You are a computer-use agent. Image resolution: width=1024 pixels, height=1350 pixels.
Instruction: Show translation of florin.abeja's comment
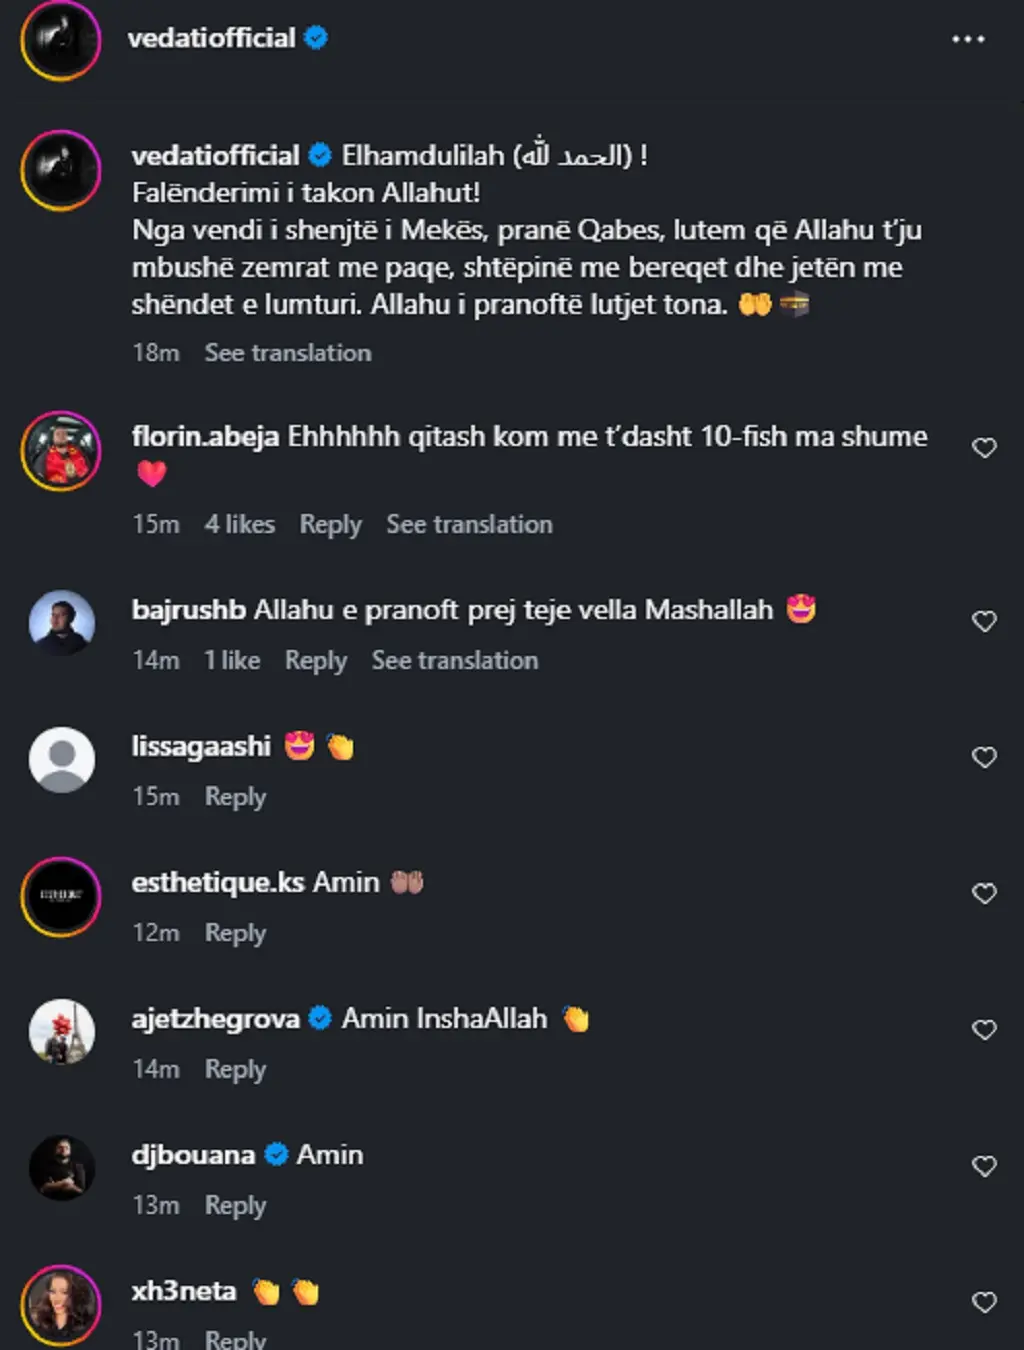(x=469, y=524)
